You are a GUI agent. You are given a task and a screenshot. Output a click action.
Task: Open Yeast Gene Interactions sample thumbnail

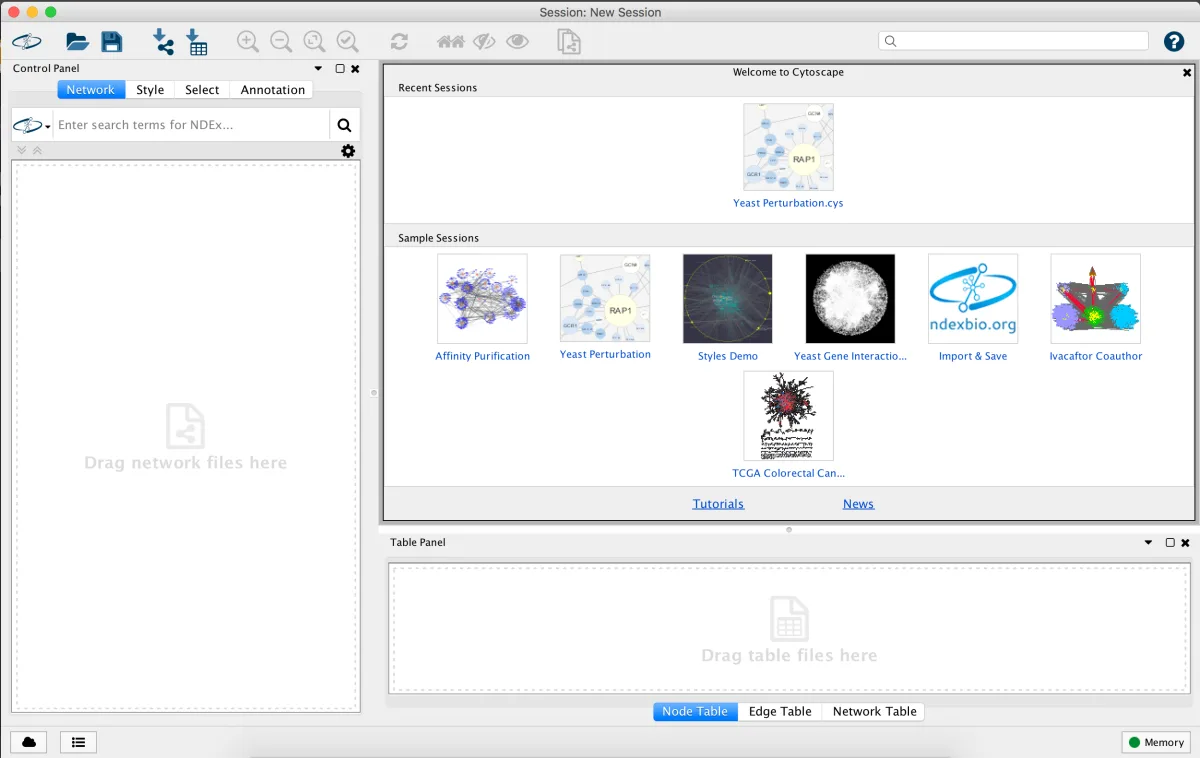850,299
